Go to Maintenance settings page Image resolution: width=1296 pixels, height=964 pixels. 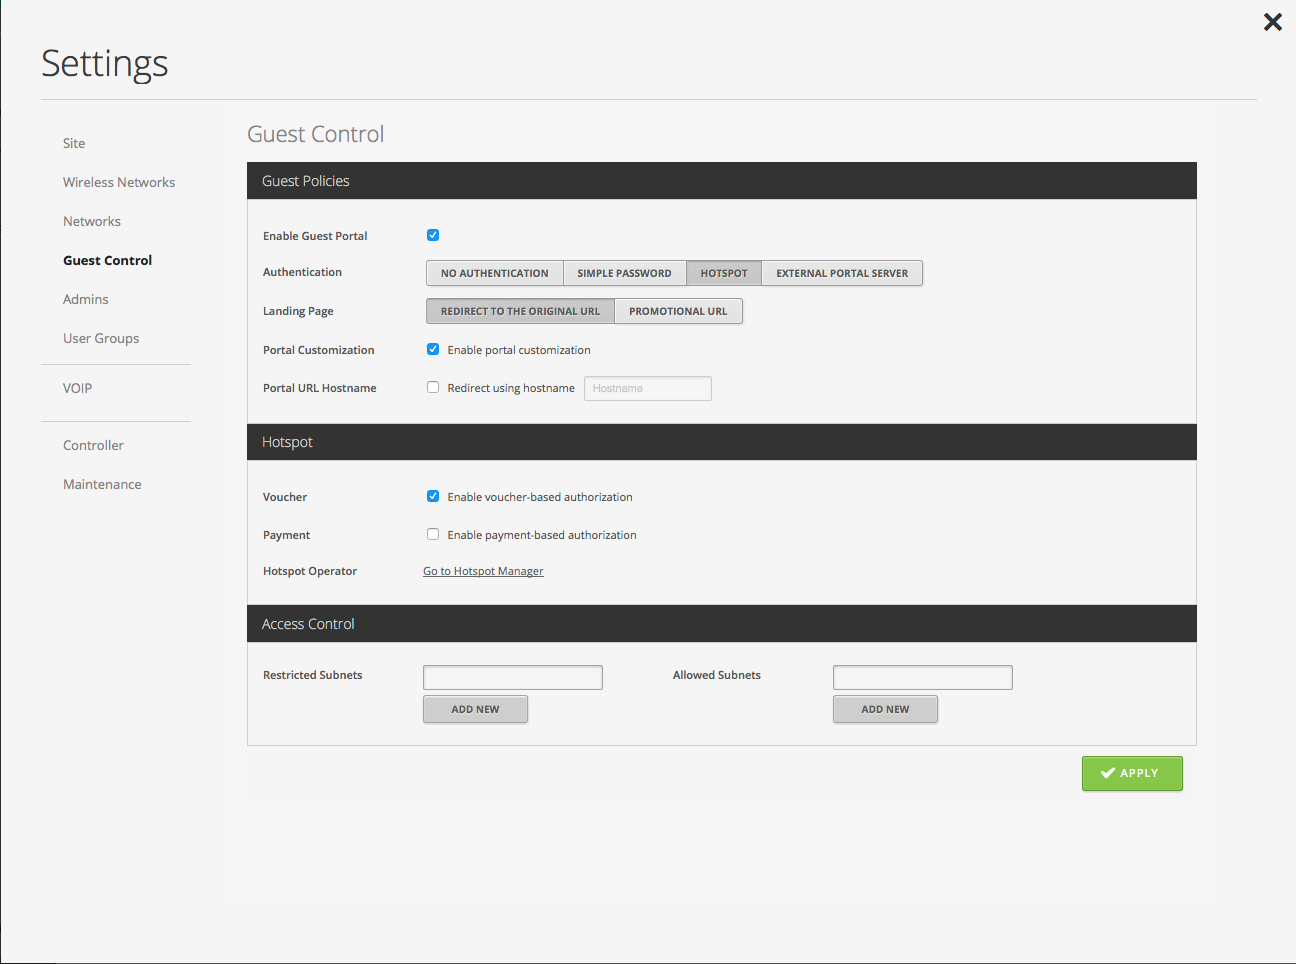click(x=102, y=484)
